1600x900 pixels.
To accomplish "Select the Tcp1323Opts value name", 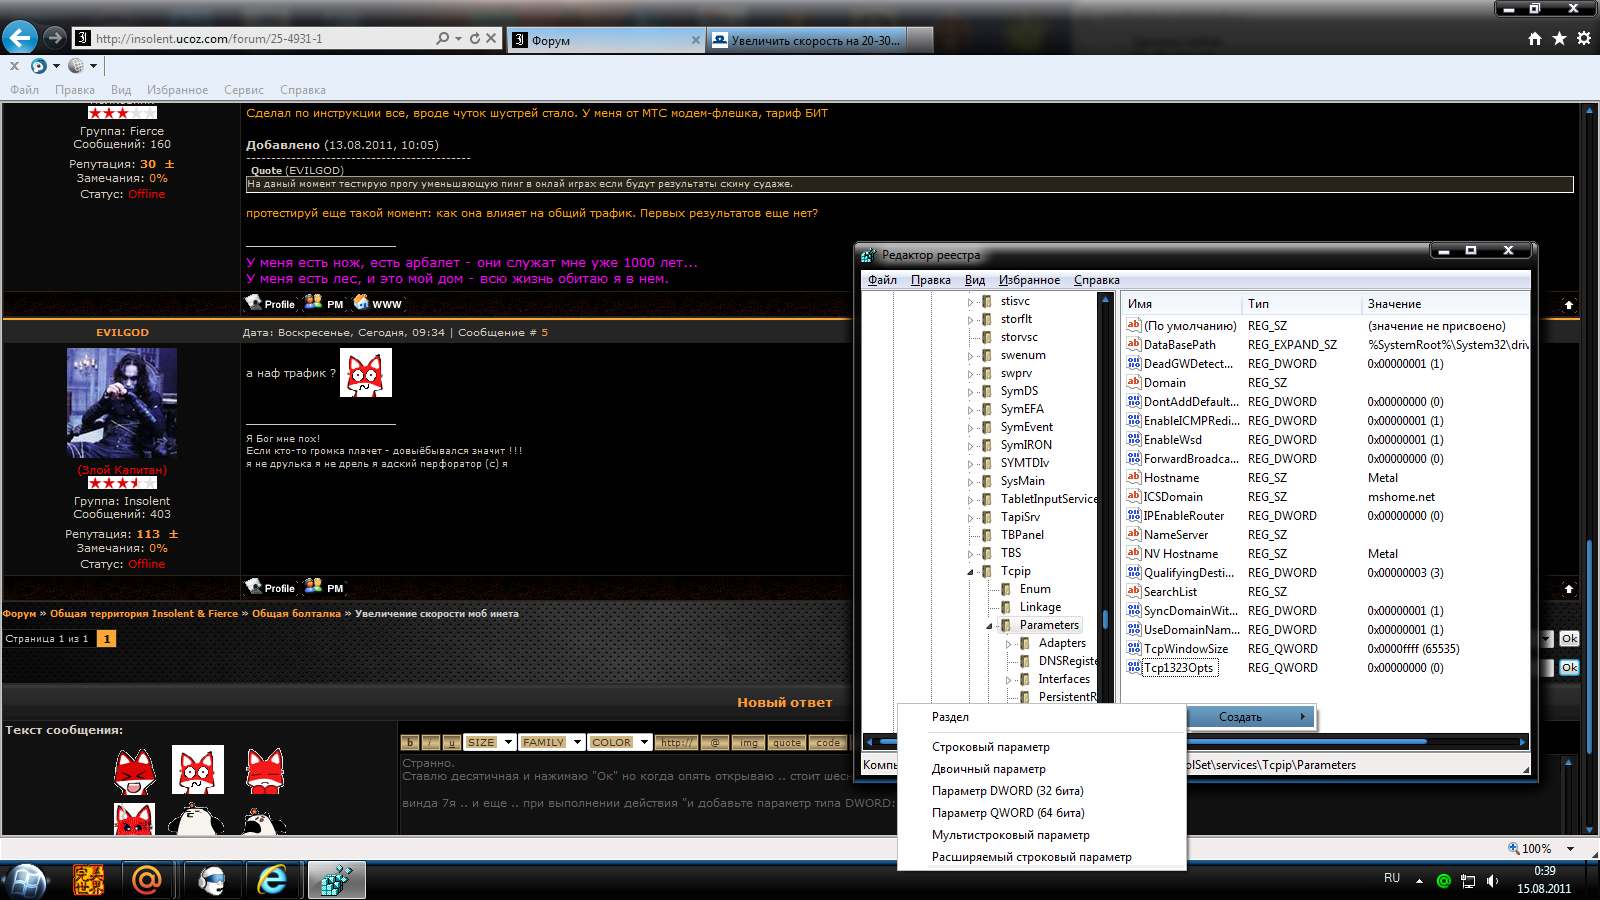I will pyautogui.click(x=1179, y=667).
